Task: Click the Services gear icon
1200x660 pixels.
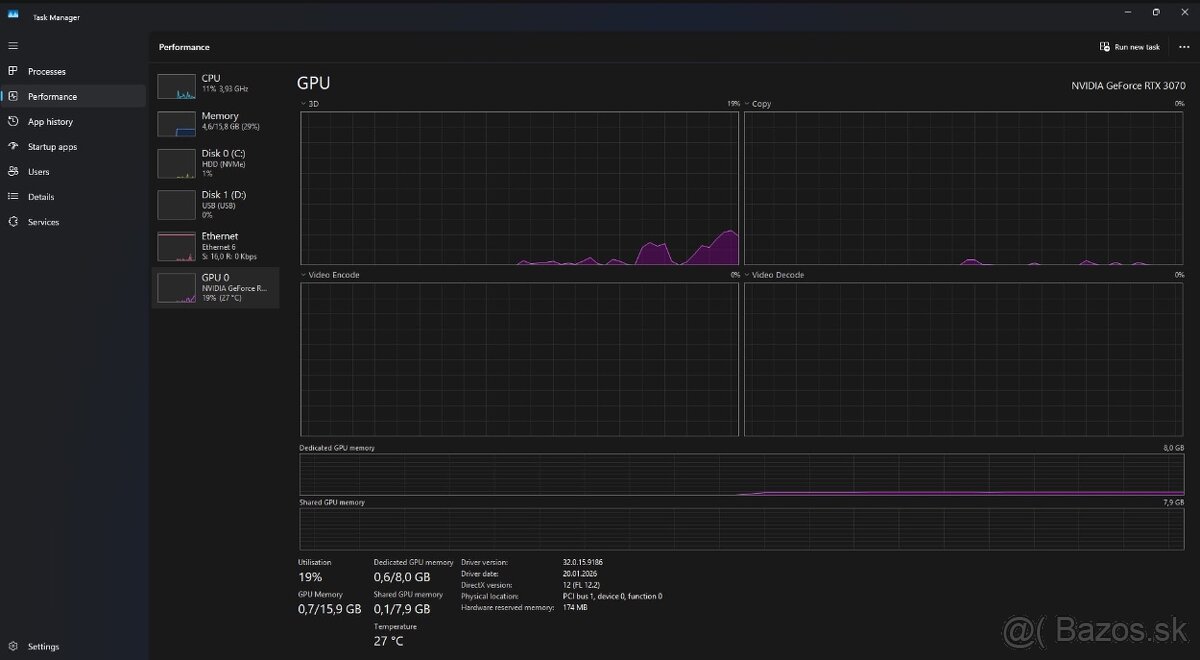Action: tap(13, 222)
